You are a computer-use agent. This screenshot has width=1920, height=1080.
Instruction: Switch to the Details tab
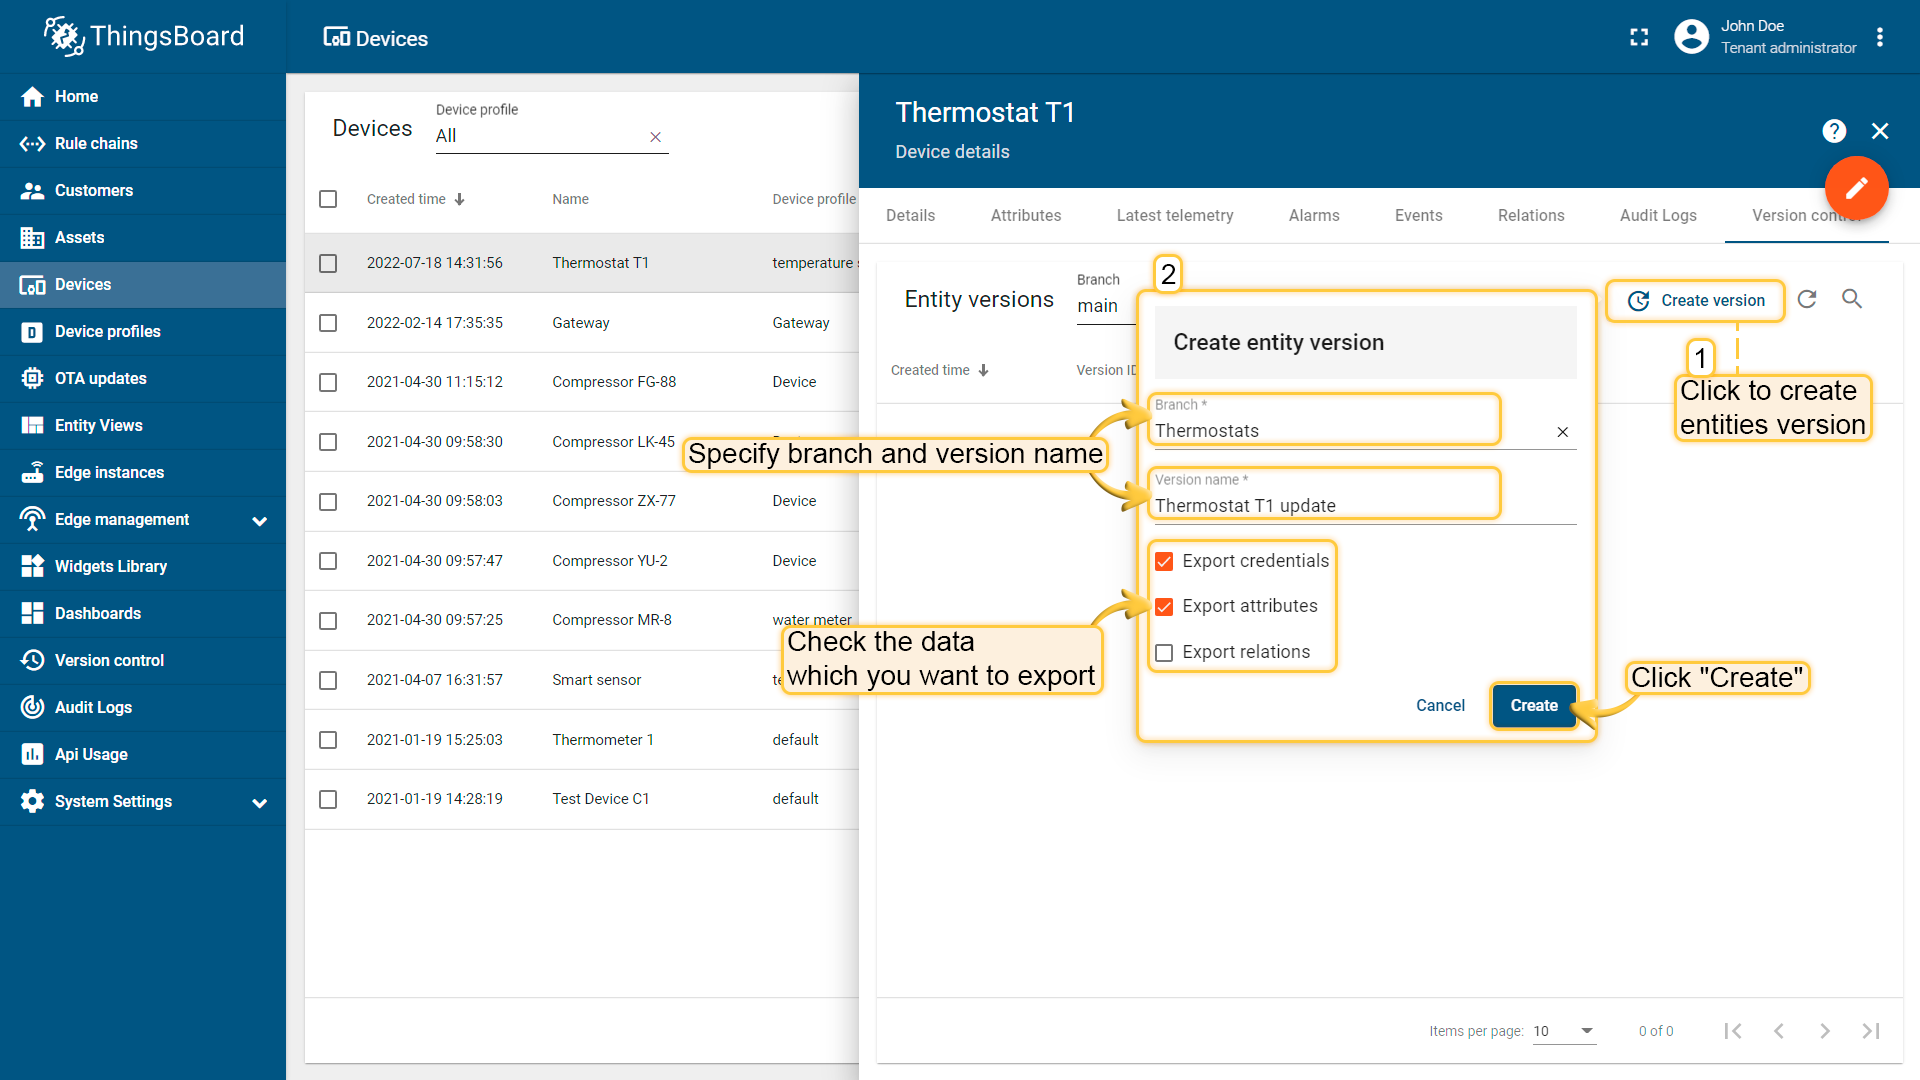click(910, 215)
